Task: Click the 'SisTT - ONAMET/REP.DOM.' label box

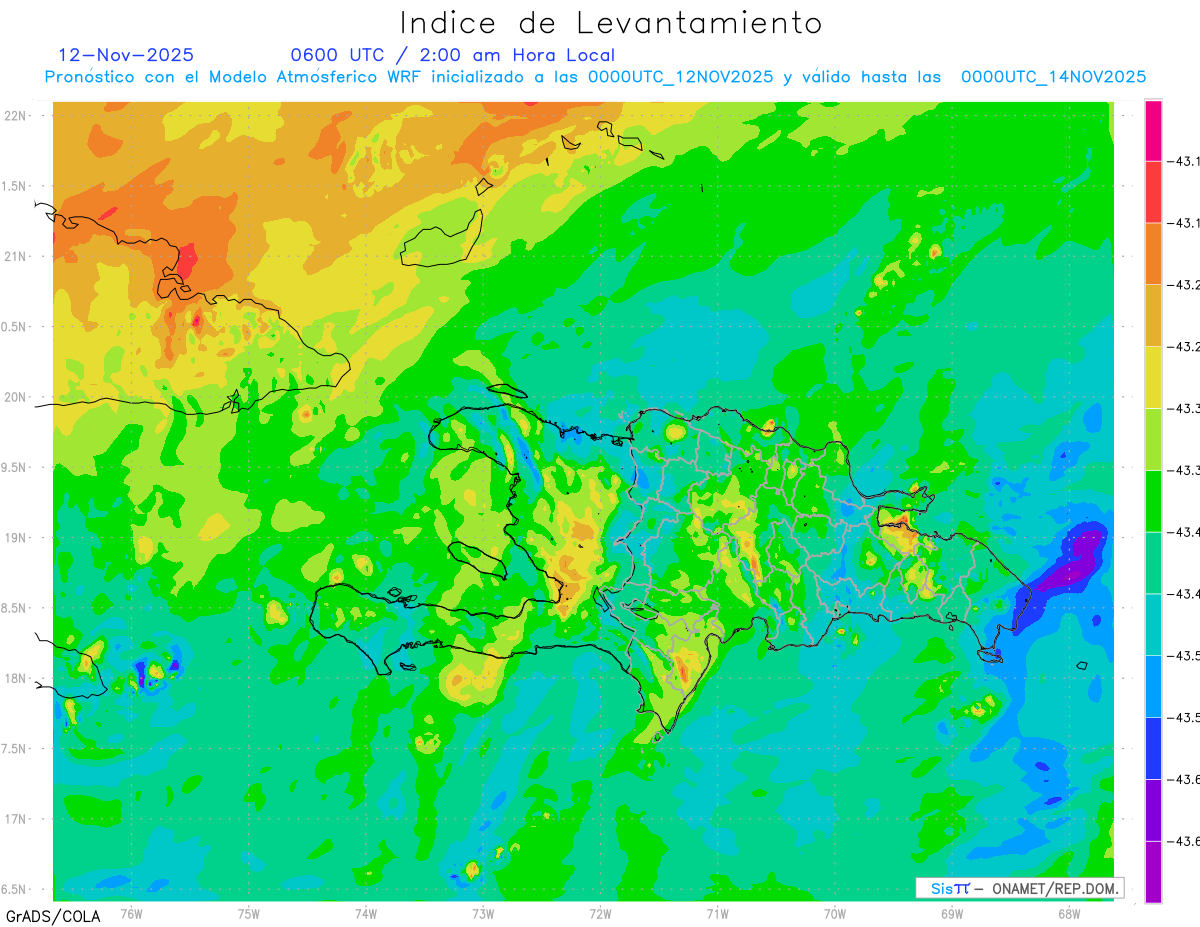Action: click(1020, 888)
